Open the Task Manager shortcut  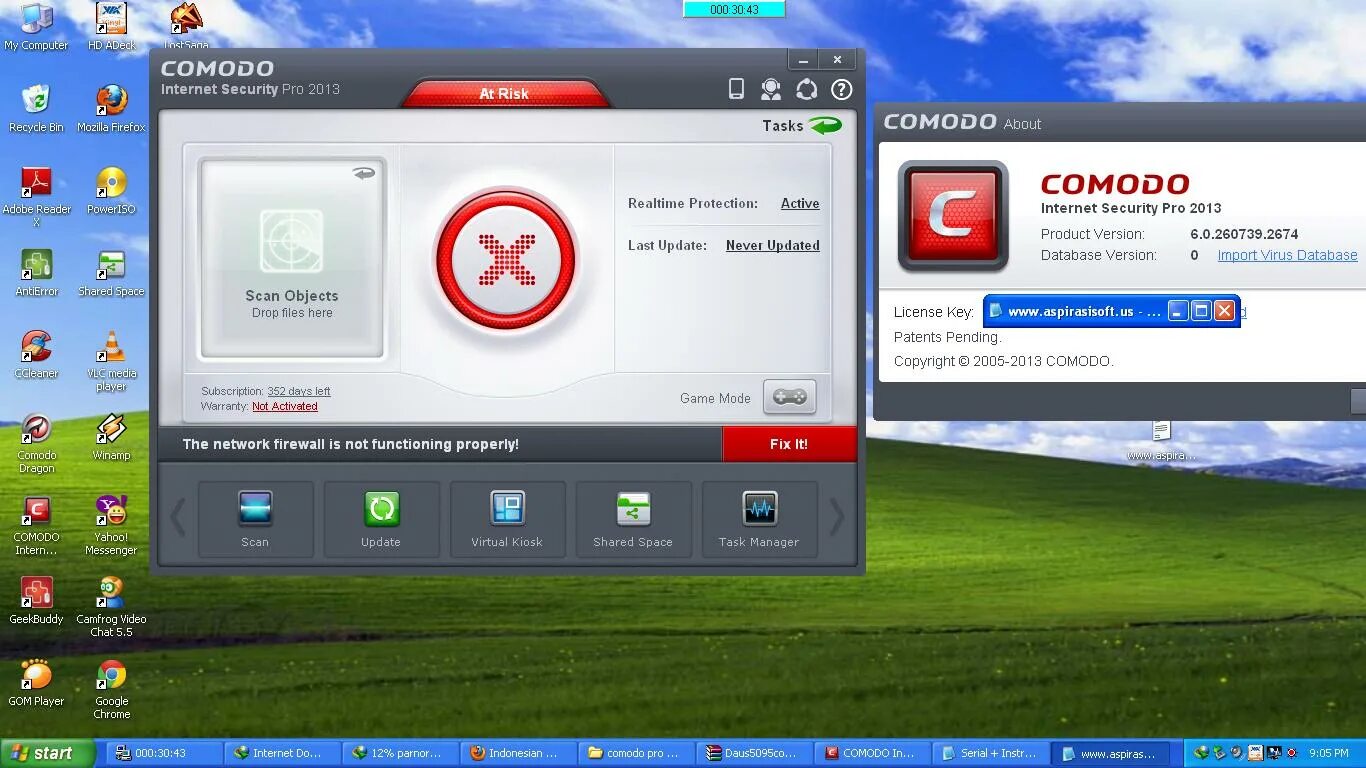(x=759, y=519)
